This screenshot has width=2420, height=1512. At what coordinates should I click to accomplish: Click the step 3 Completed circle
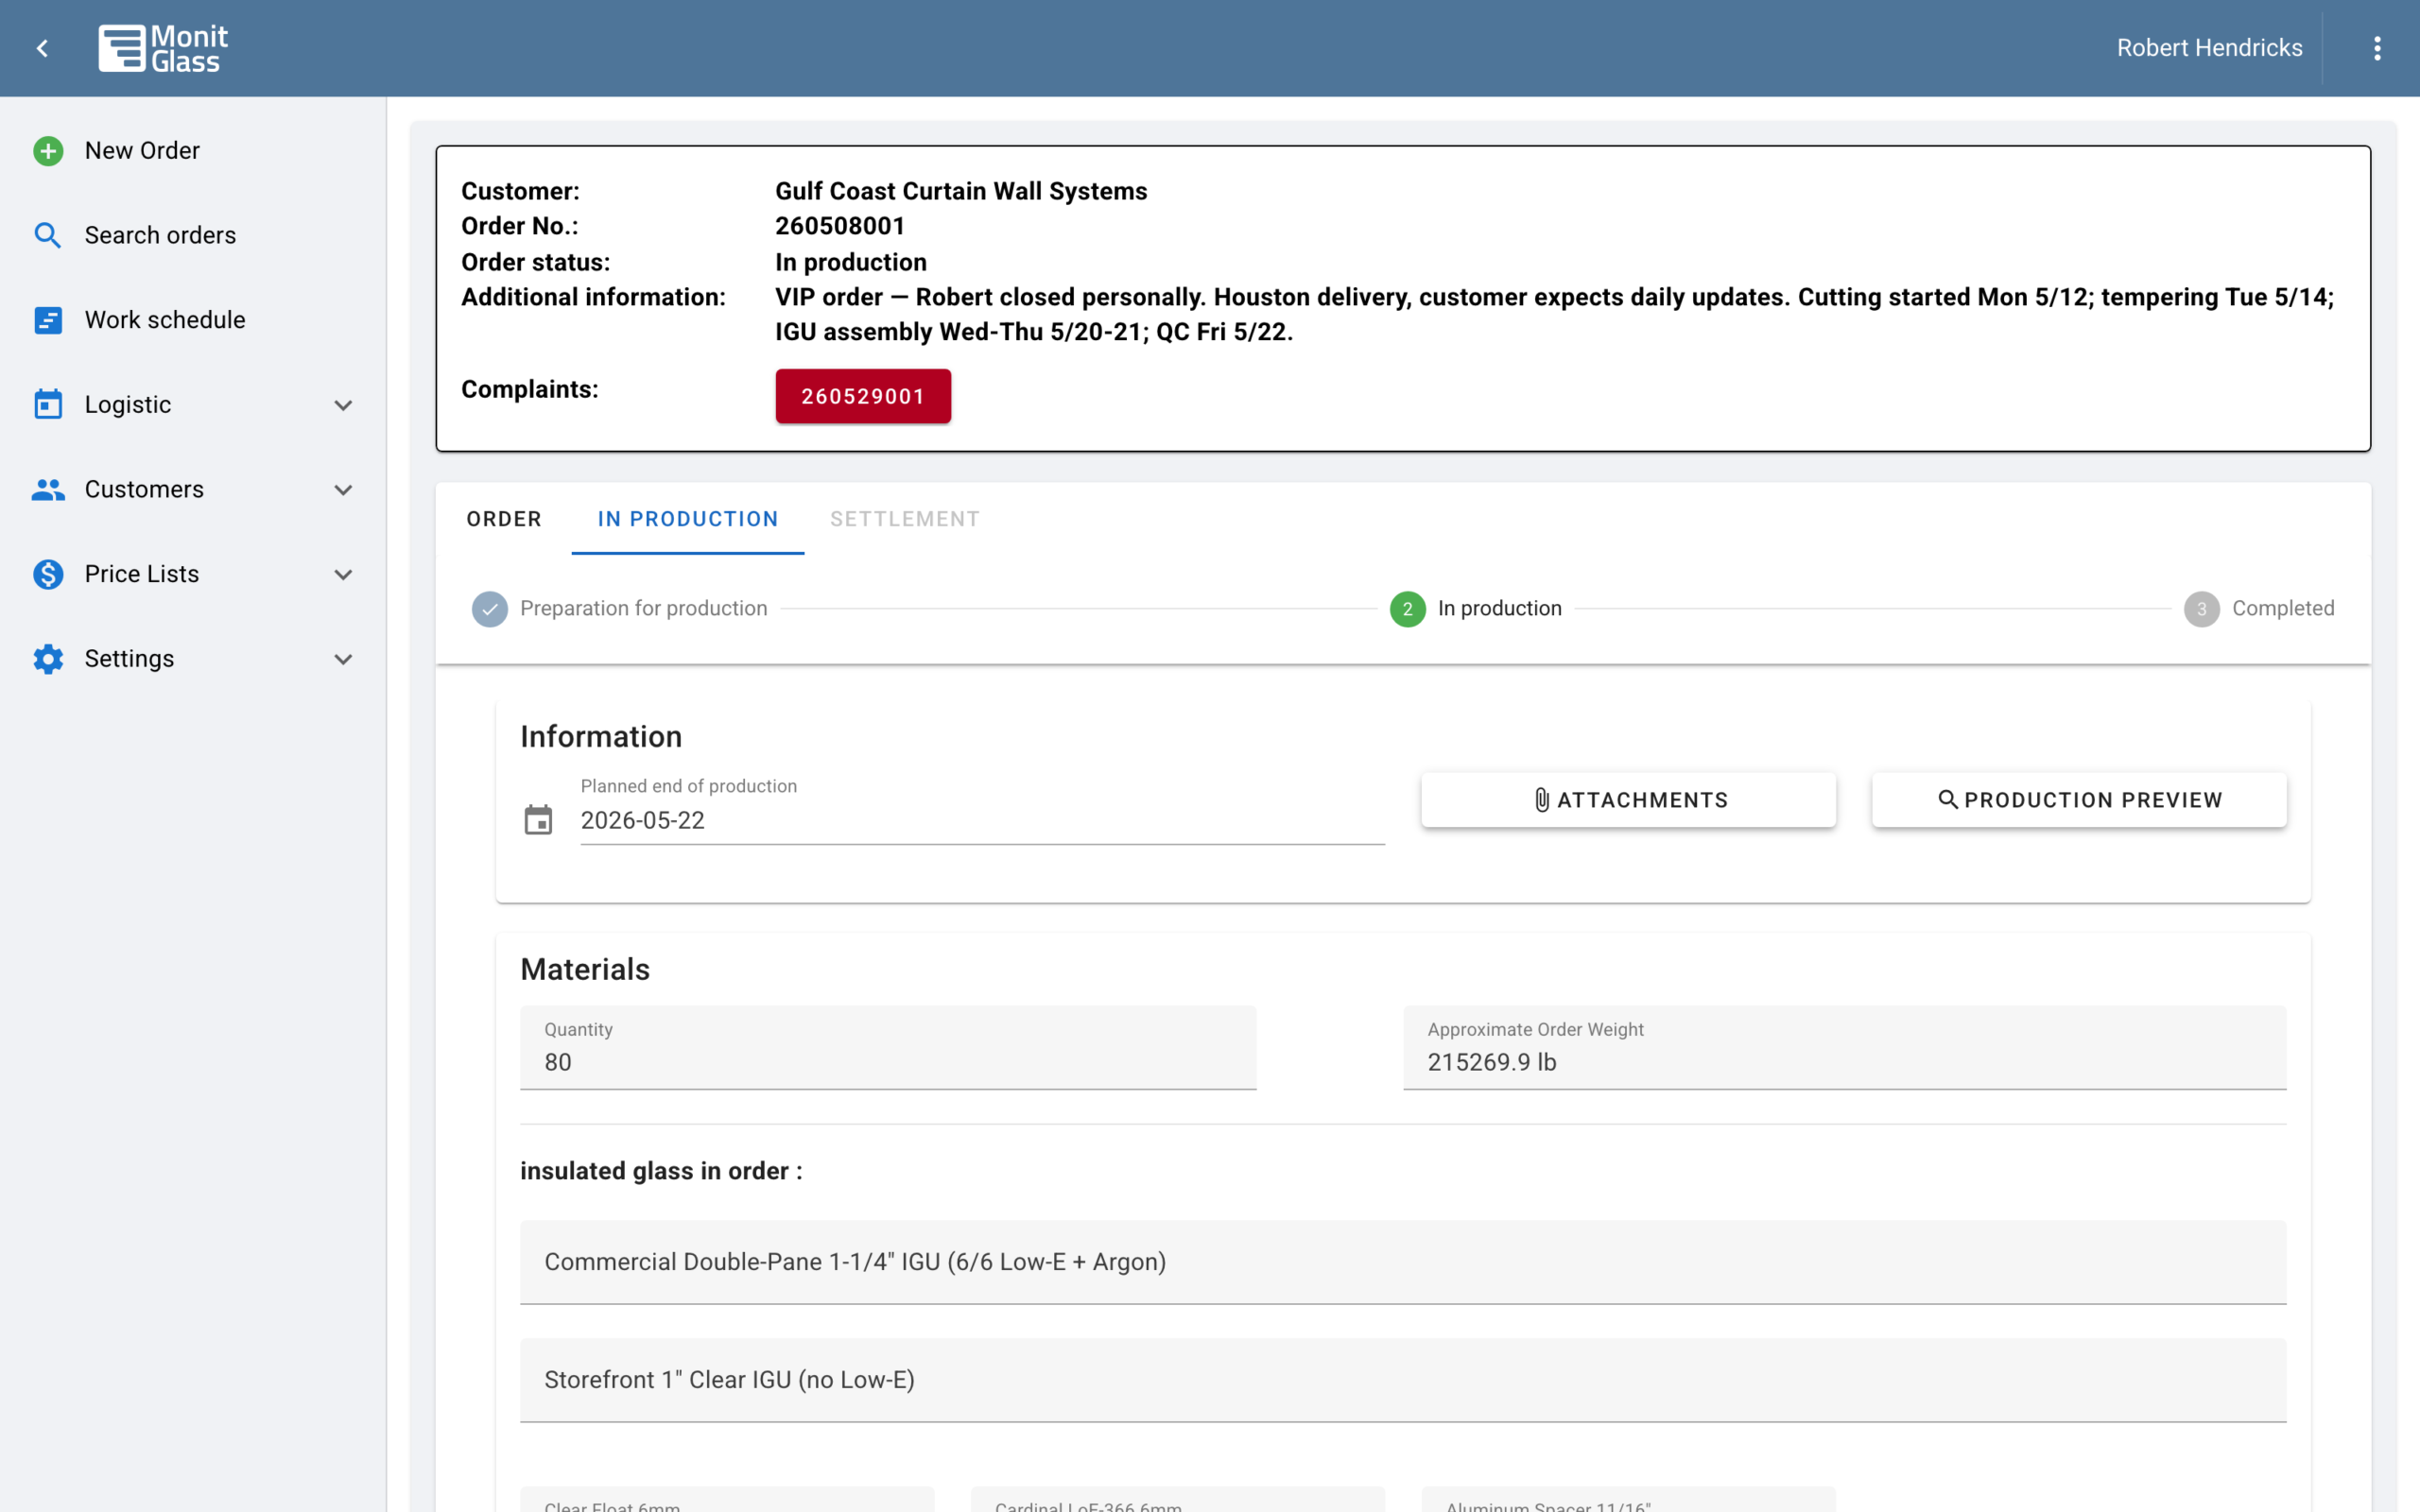click(x=2201, y=609)
